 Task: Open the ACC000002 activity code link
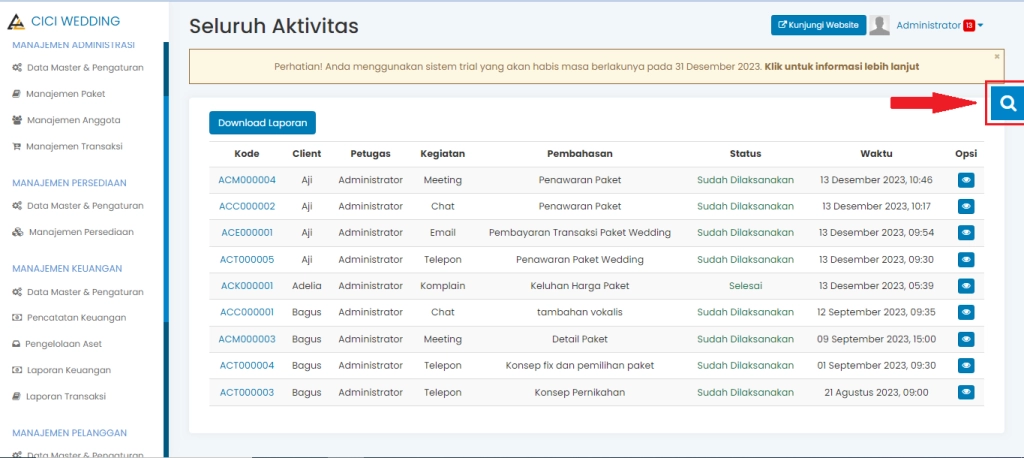click(247, 206)
